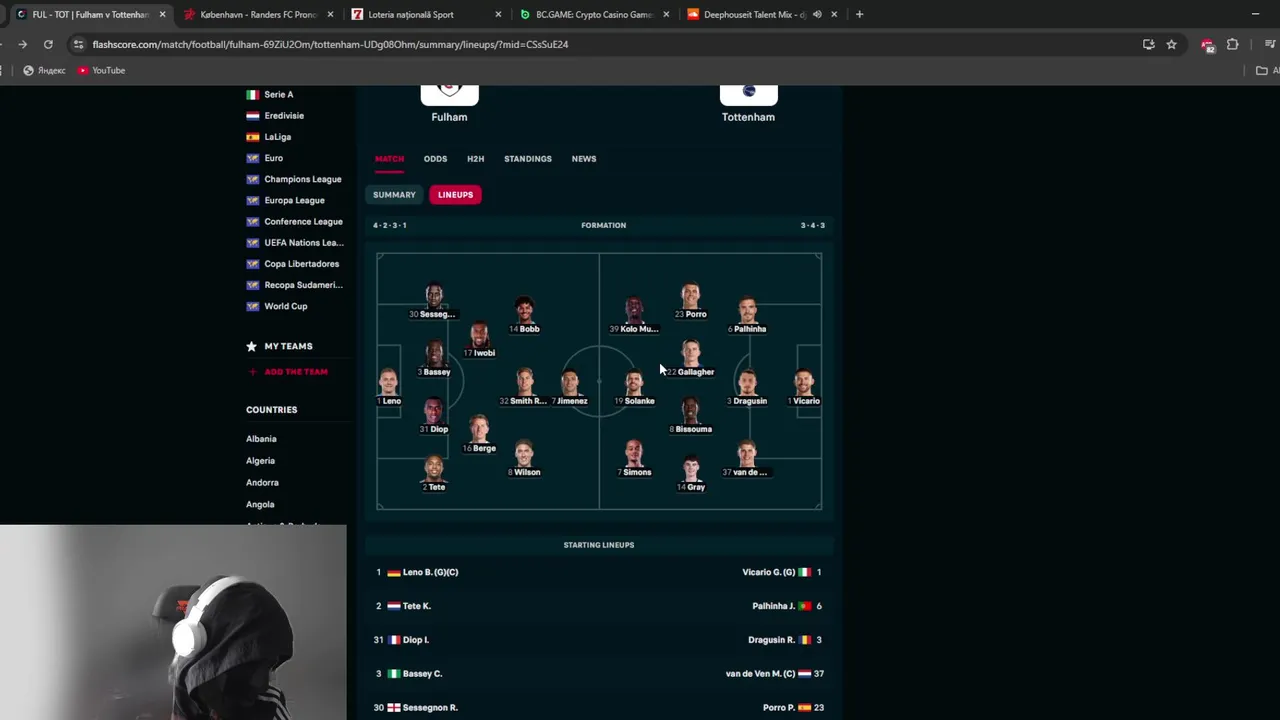Close the FUL - TOT Fulham v Tottenham tab
The height and width of the screenshot is (720, 1280).
(x=163, y=15)
